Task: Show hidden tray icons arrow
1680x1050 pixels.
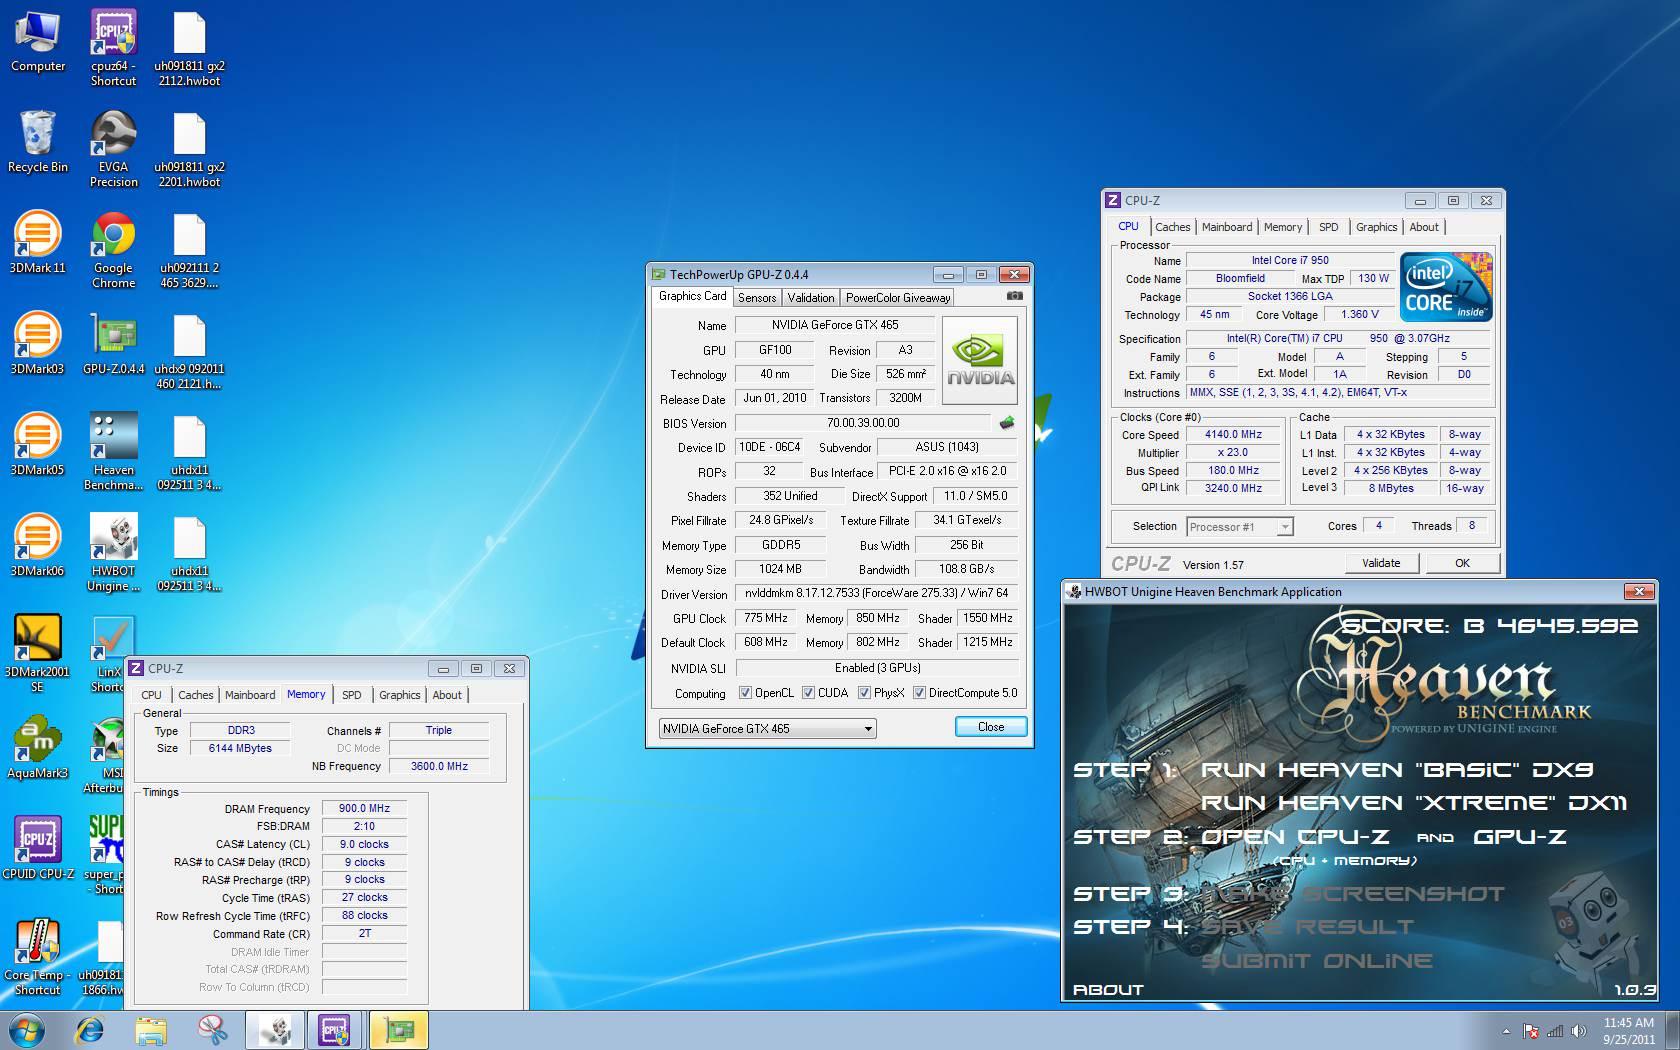Action: pyautogui.click(x=1506, y=1031)
